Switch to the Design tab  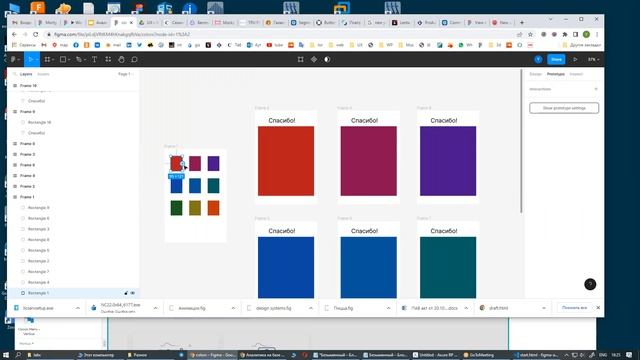click(535, 74)
